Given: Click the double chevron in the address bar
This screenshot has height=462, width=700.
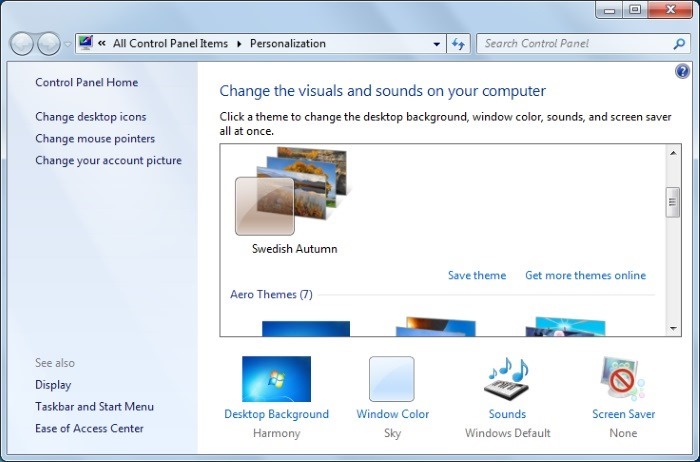Looking at the screenshot, I should pos(102,43).
